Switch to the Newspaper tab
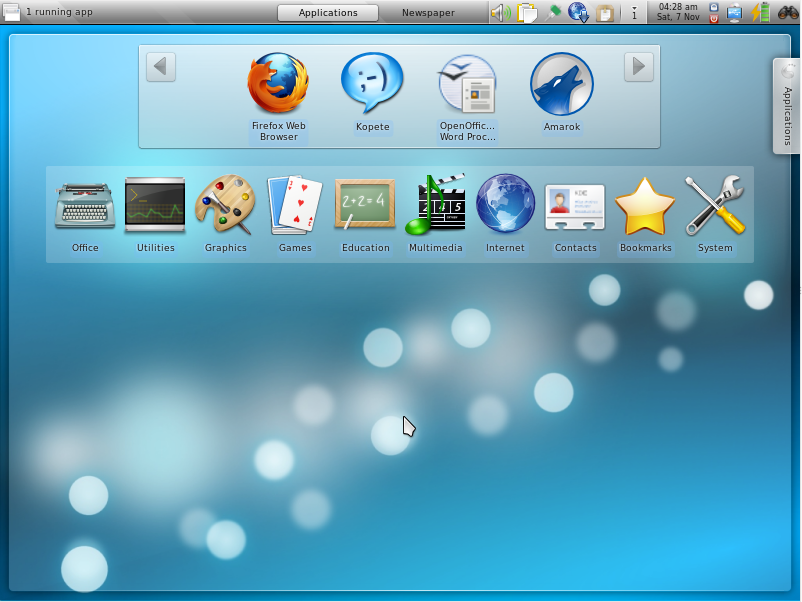Screen dimensions: 802x602 click(x=428, y=13)
